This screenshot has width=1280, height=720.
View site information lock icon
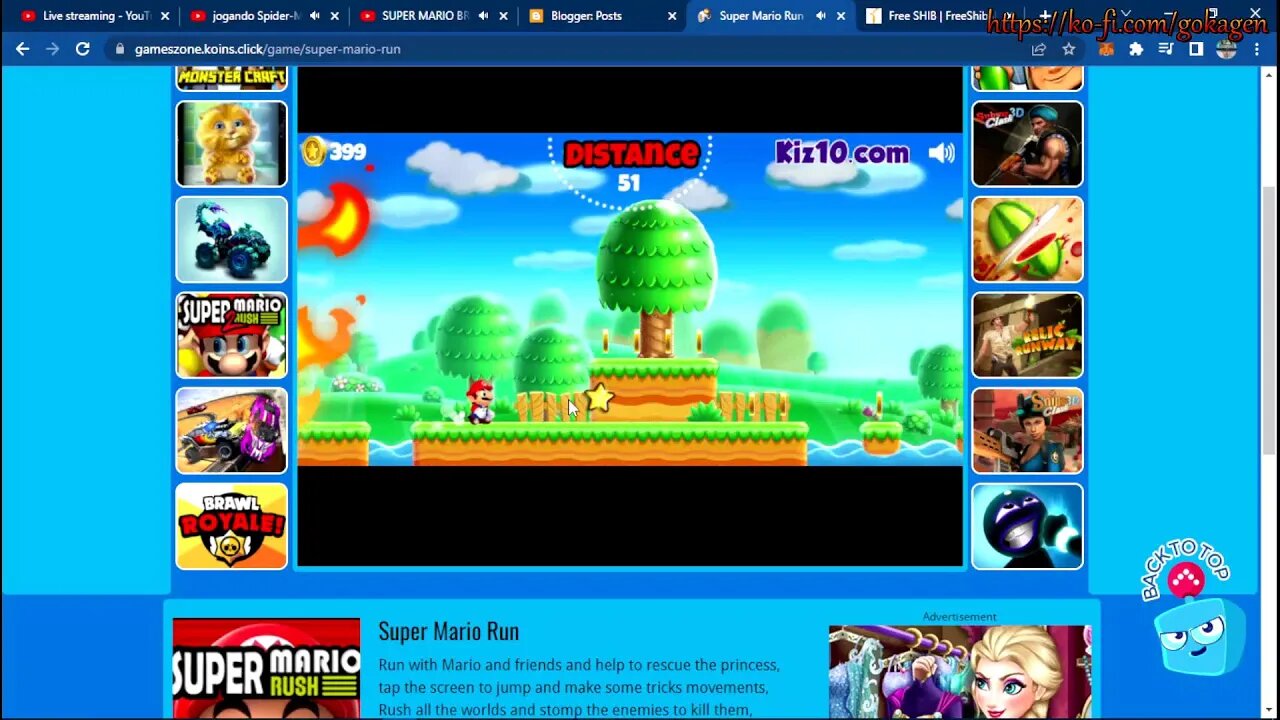[120, 49]
